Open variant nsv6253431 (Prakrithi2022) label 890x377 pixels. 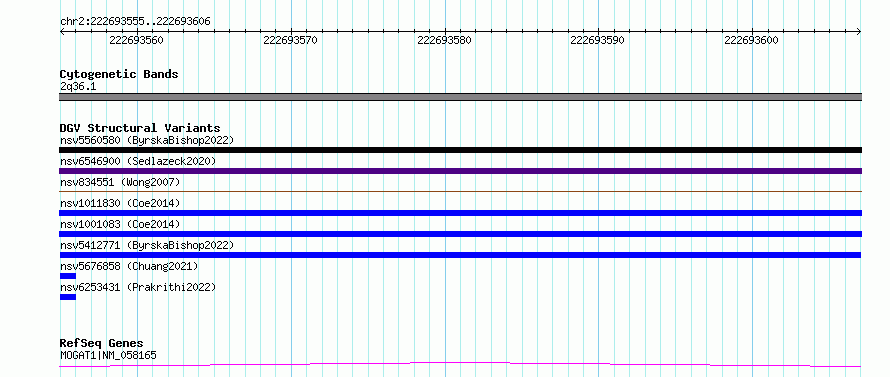pos(138,287)
